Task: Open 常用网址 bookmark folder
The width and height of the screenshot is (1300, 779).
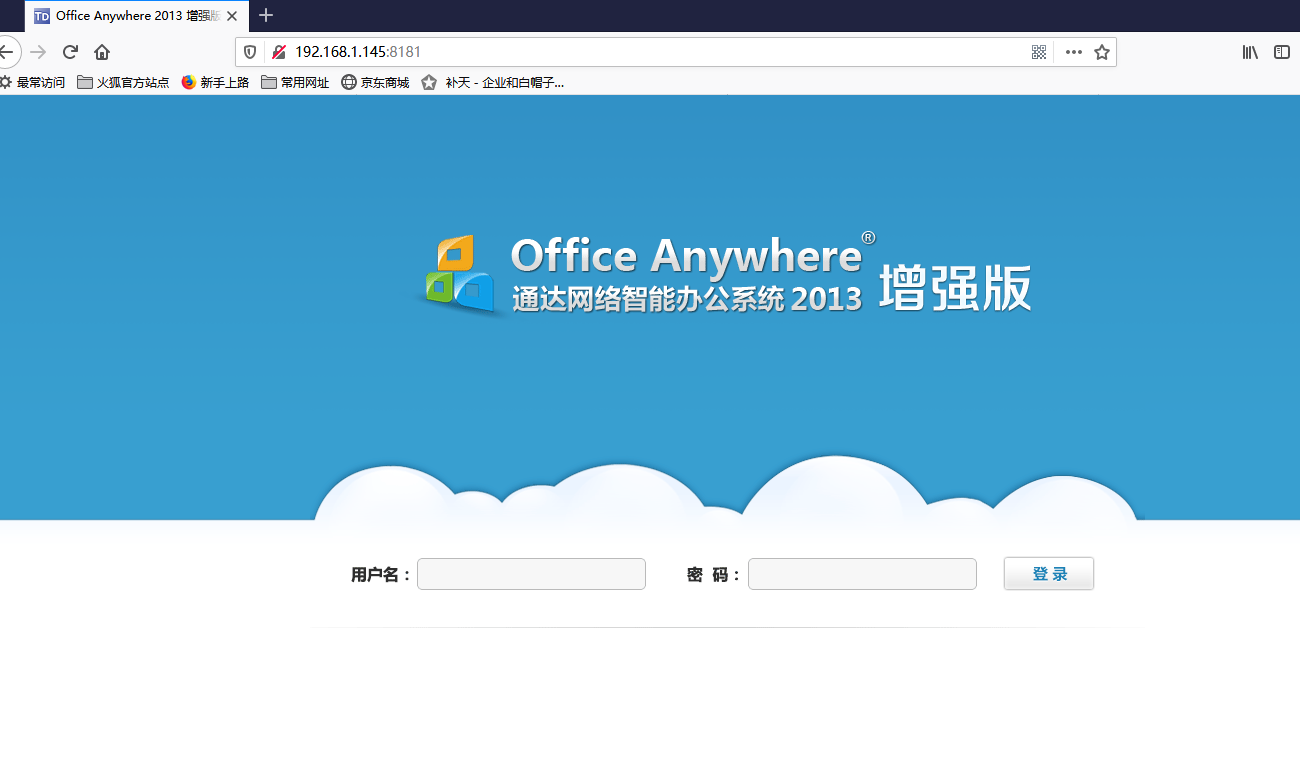Action: pyautogui.click(x=295, y=83)
